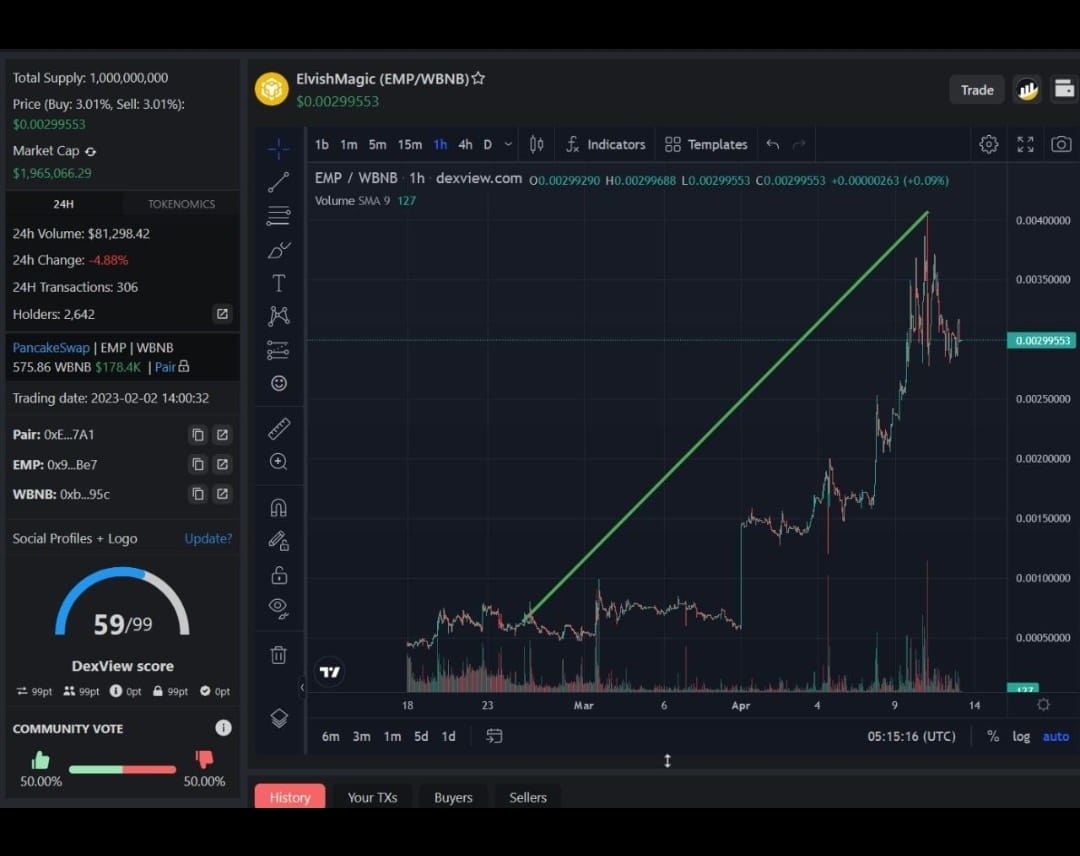
Task: Take a chart snapshot with camera icon
Action: click(x=1061, y=144)
